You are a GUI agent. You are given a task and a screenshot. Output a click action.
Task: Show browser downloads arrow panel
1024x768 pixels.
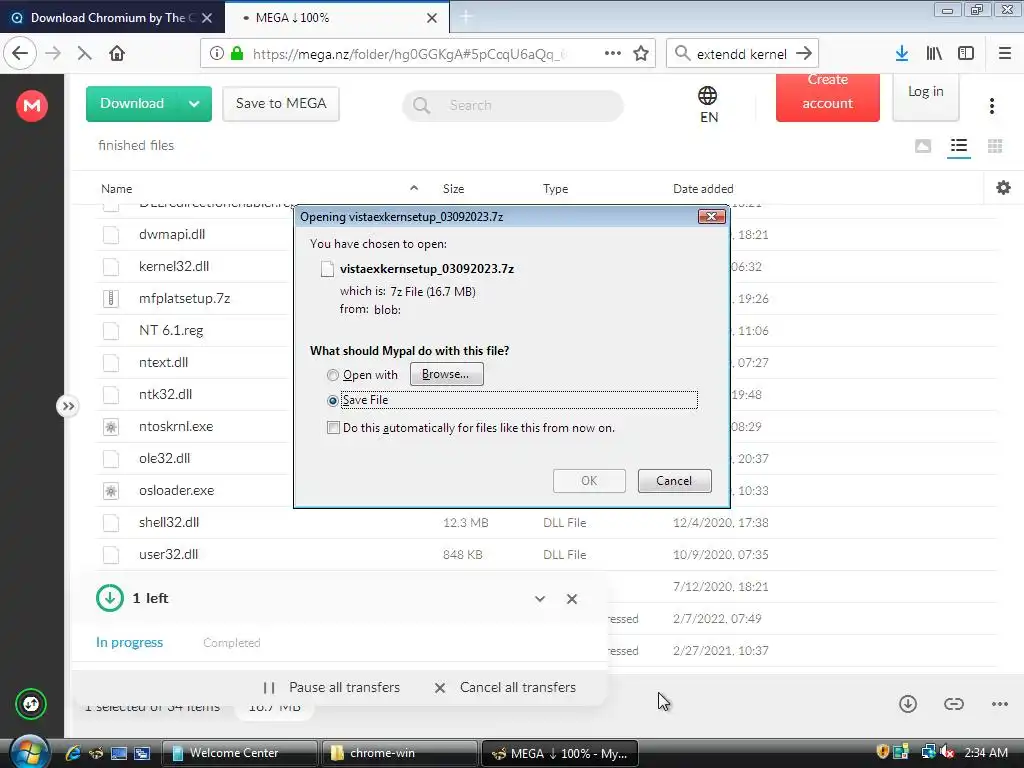click(902, 54)
